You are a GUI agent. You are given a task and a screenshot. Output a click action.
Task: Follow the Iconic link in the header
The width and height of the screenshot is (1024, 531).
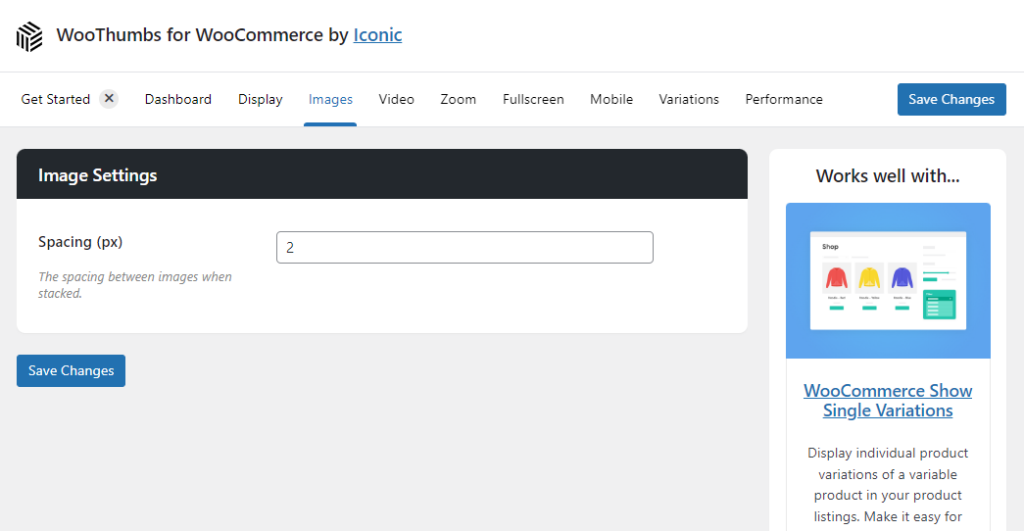[x=377, y=35]
